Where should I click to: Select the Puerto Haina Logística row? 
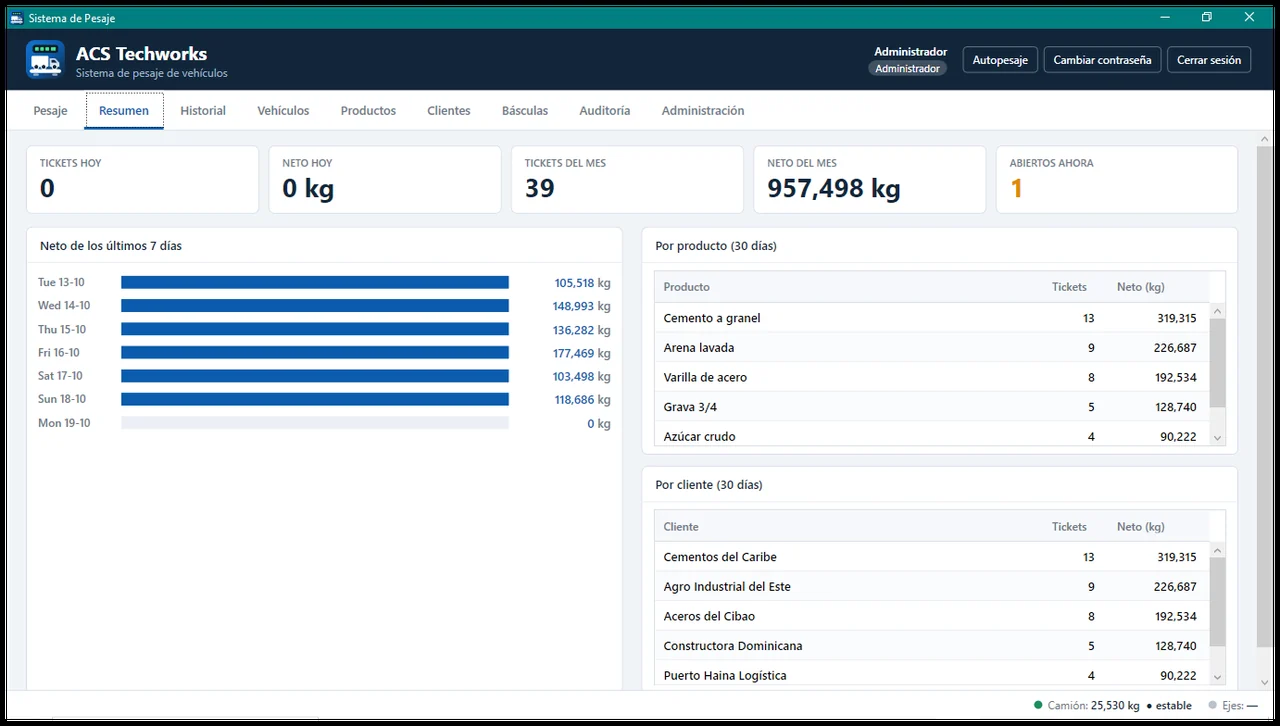point(932,674)
